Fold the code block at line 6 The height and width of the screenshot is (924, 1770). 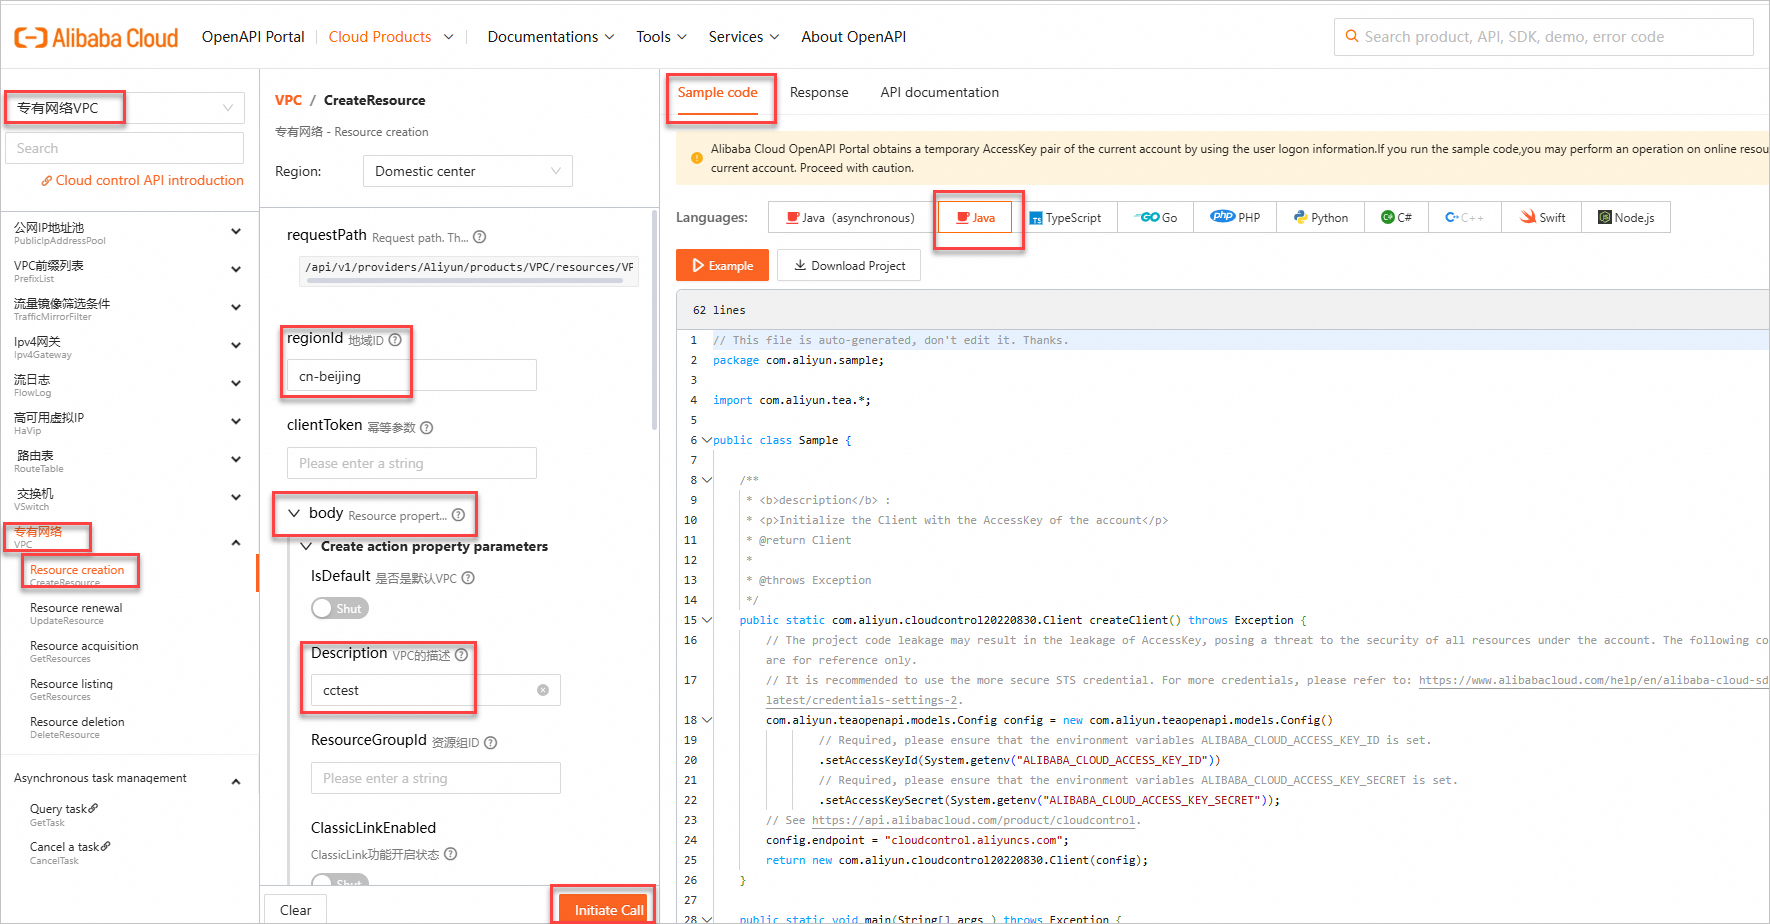707,440
